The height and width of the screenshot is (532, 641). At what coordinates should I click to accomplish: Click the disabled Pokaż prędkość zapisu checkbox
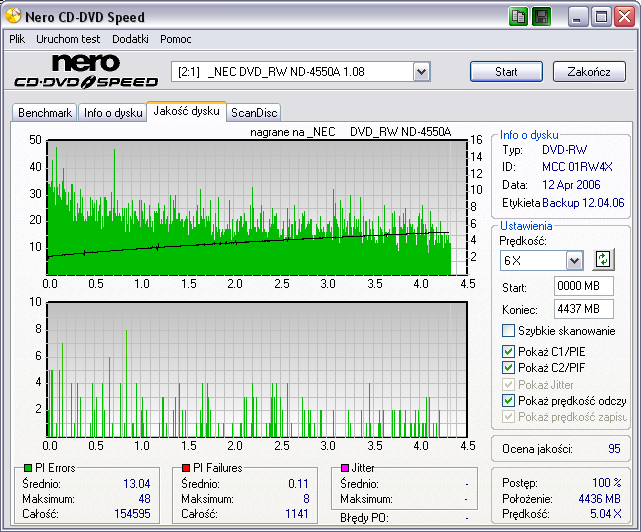point(508,417)
